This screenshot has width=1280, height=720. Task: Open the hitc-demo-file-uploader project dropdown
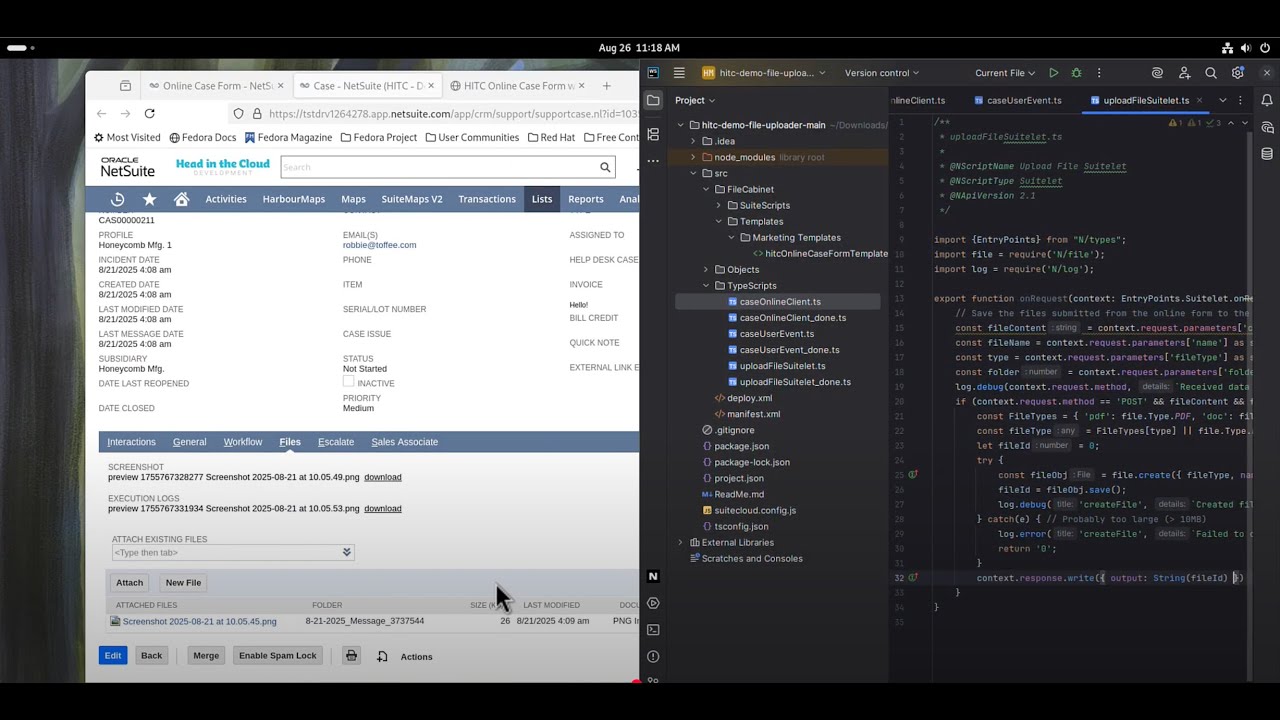(x=764, y=73)
